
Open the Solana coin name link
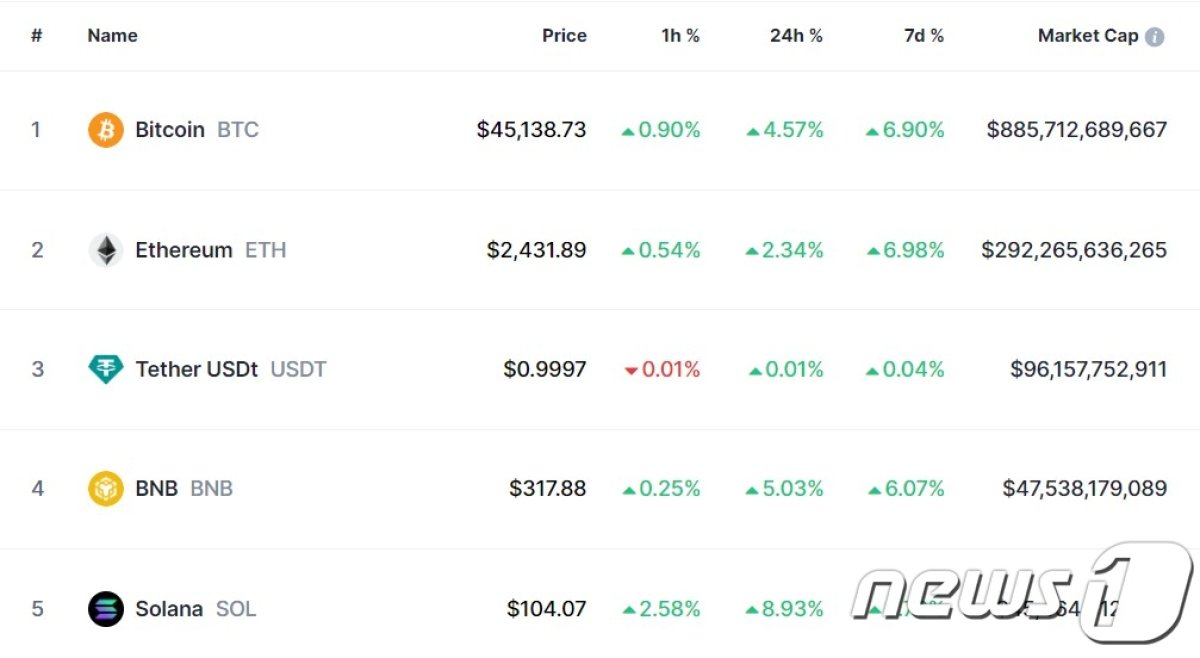click(169, 609)
